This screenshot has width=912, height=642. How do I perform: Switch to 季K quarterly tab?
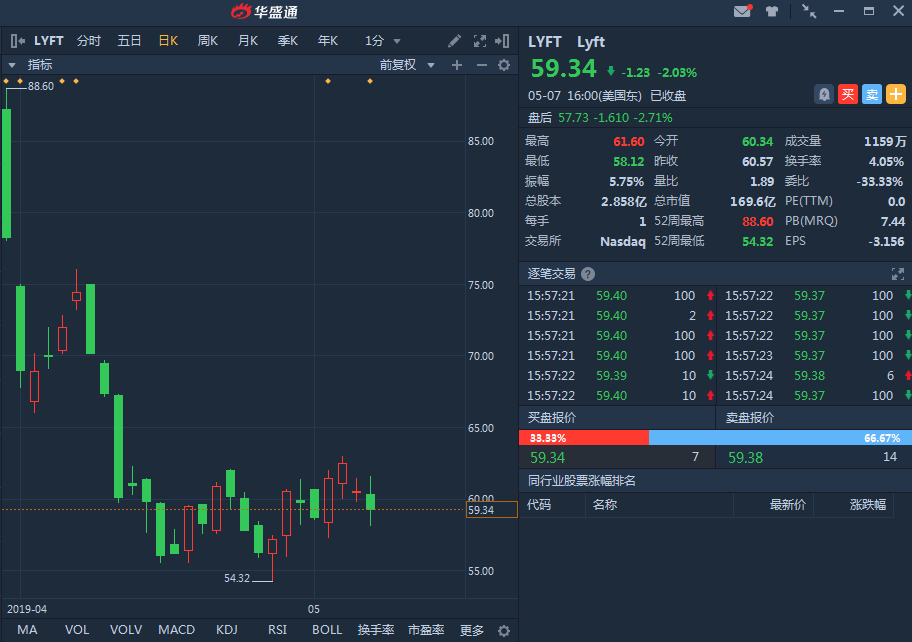tap(287, 41)
